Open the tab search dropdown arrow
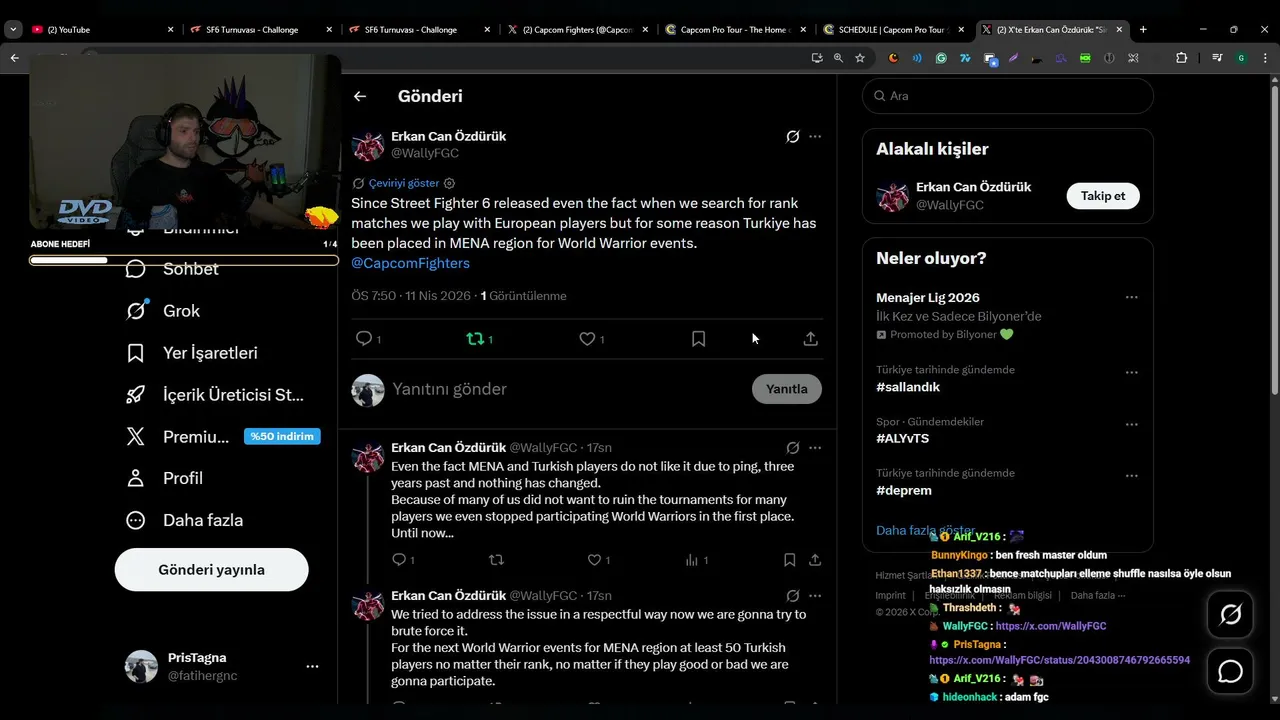The image size is (1280, 720). (13, 30)
